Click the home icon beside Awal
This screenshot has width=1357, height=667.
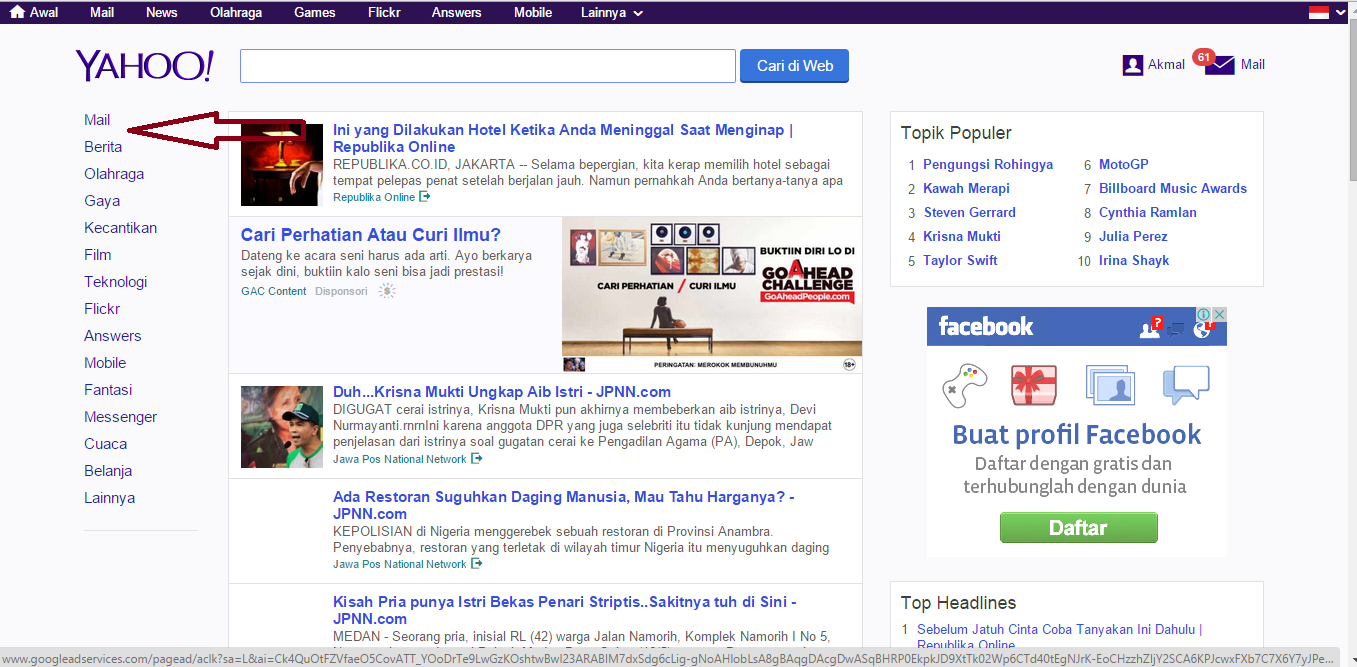click(17, 13)
